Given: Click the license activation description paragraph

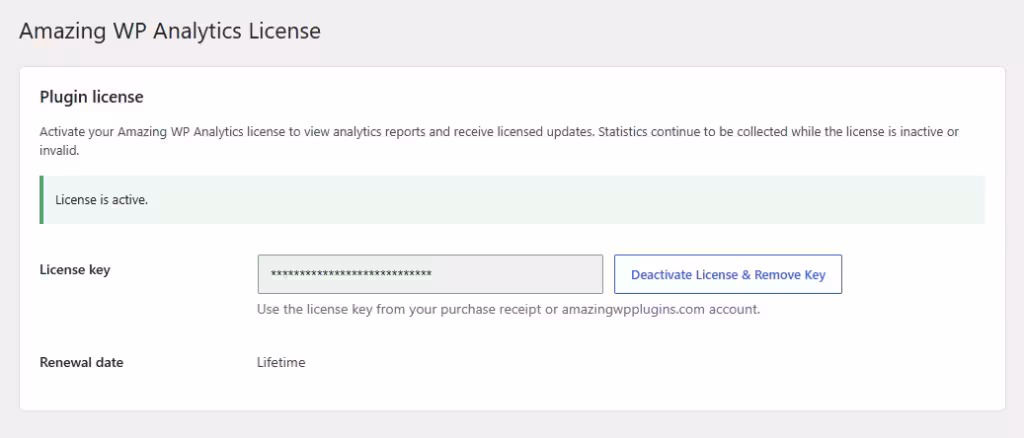Looking at the screenshot, I should (x=500, y=141).
